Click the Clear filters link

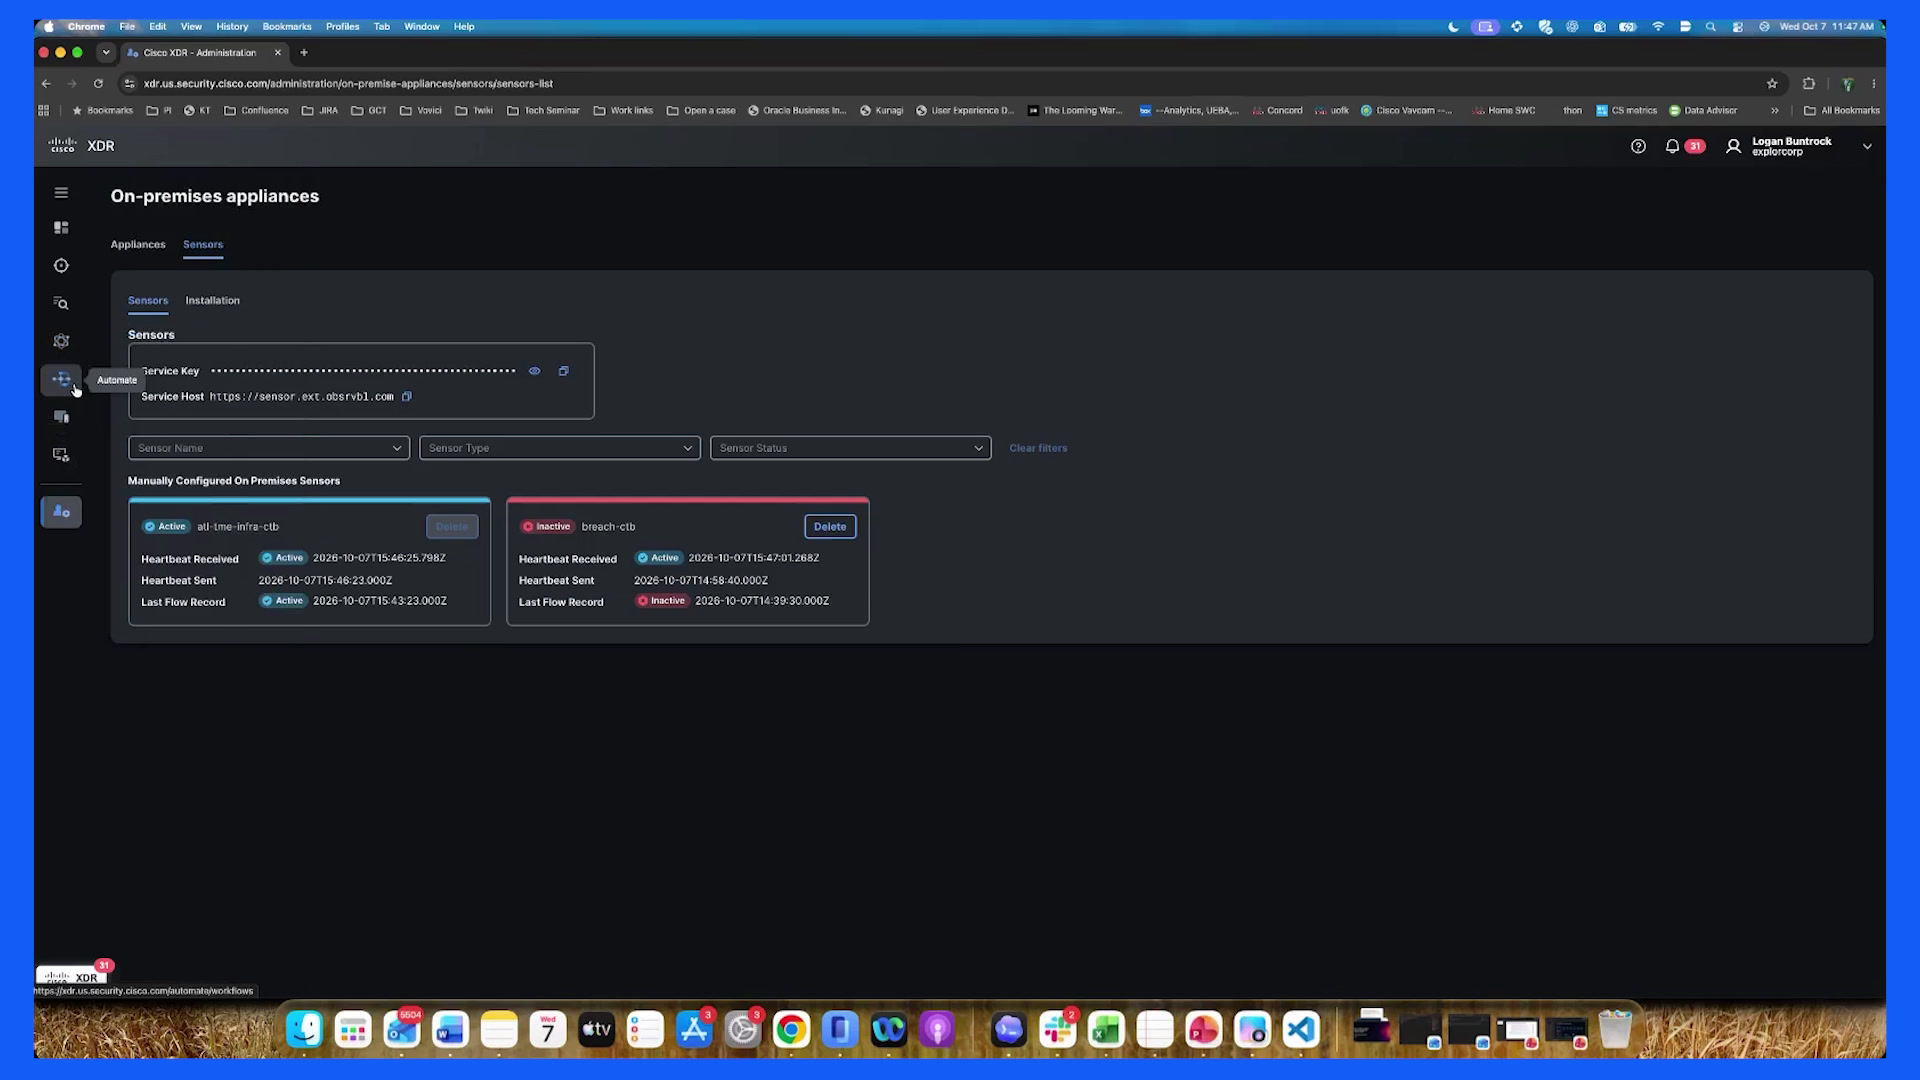1038,448
